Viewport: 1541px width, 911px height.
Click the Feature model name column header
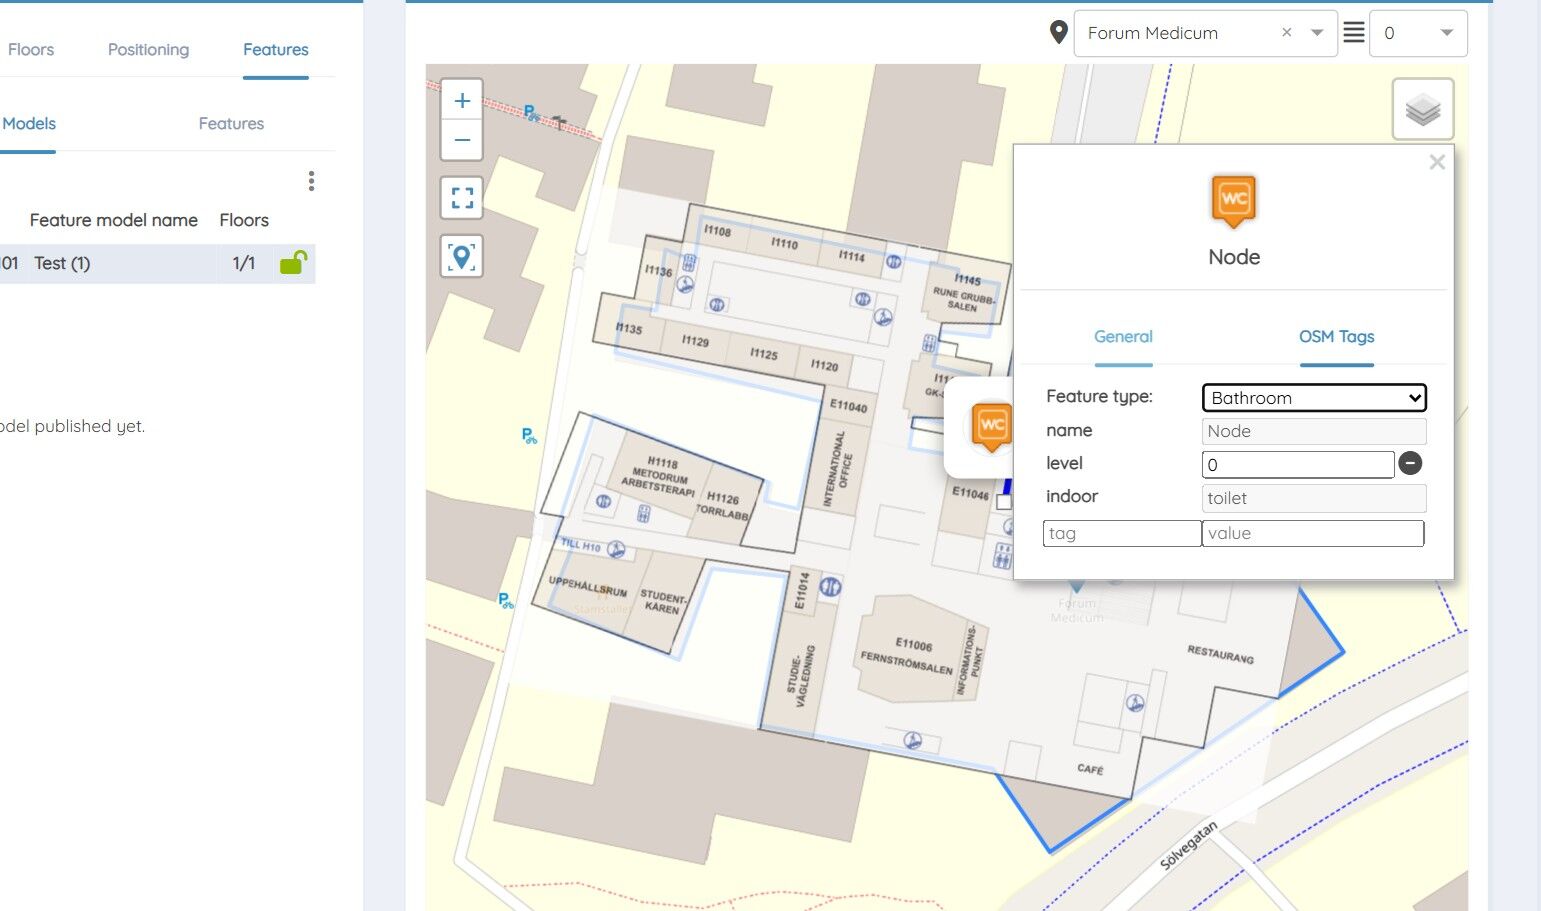[x=114, y=220]
